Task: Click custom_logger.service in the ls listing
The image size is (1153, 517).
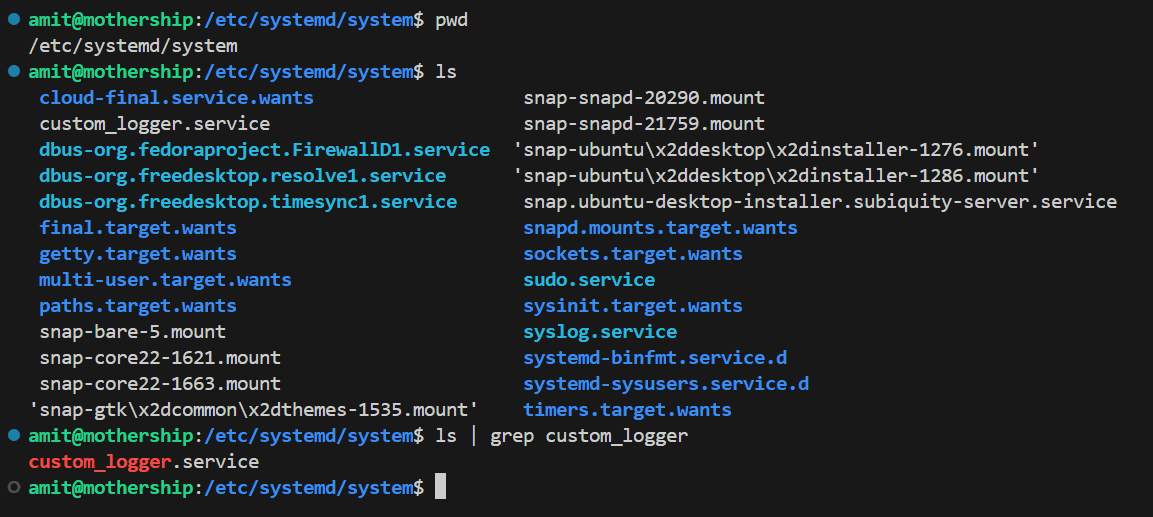Action: (x=154, y=124)
